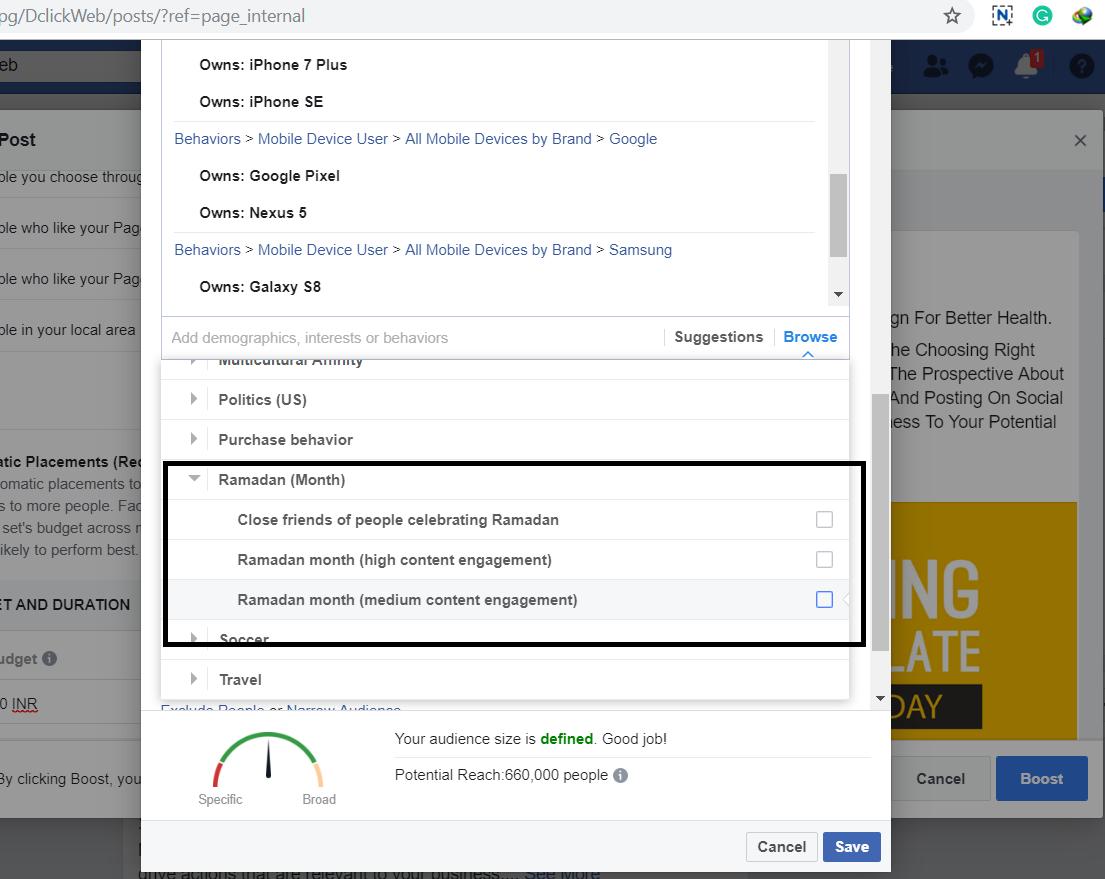Click the yellow post image preview
The image size is (1105, 879).
[x=984, y=620]
